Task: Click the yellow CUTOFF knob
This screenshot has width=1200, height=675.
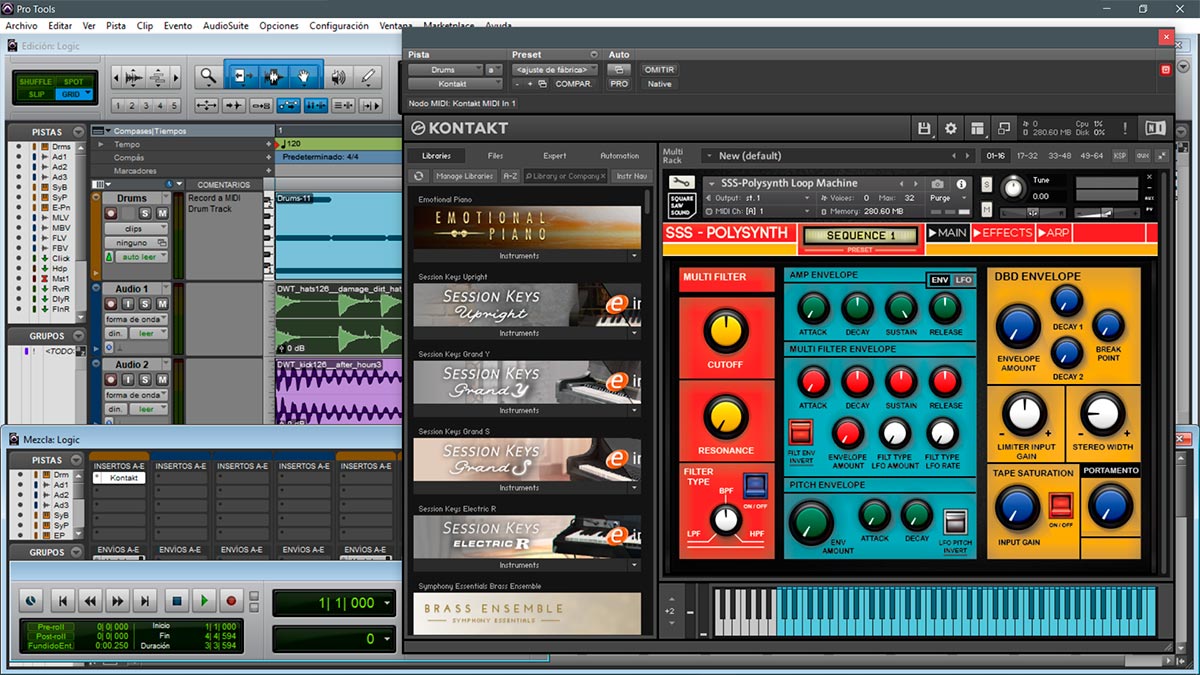Action: pos(725,330)
